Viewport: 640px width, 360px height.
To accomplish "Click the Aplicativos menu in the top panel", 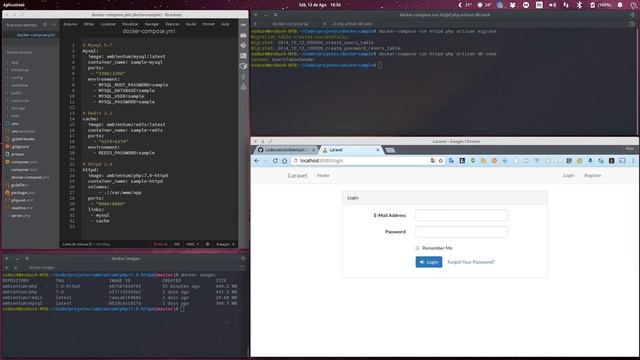I will click(x=14, y=5).
